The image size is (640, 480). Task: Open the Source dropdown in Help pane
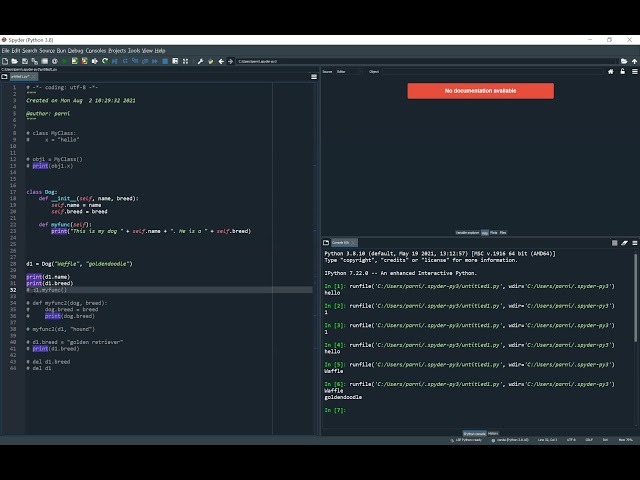tap(349, 71)
